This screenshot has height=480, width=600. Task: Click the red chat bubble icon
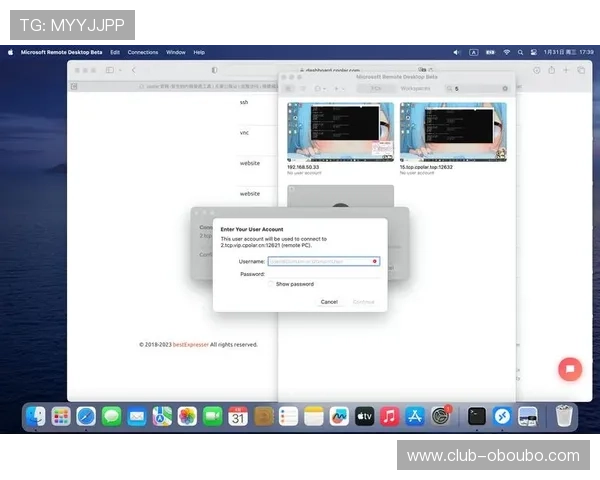click(x=569, y=368)
